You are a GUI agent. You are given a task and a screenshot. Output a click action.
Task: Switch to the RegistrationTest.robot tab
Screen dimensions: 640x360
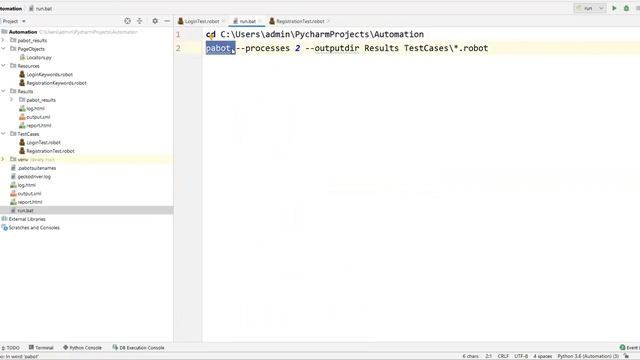pyautogui.click(x=300, y=21)
